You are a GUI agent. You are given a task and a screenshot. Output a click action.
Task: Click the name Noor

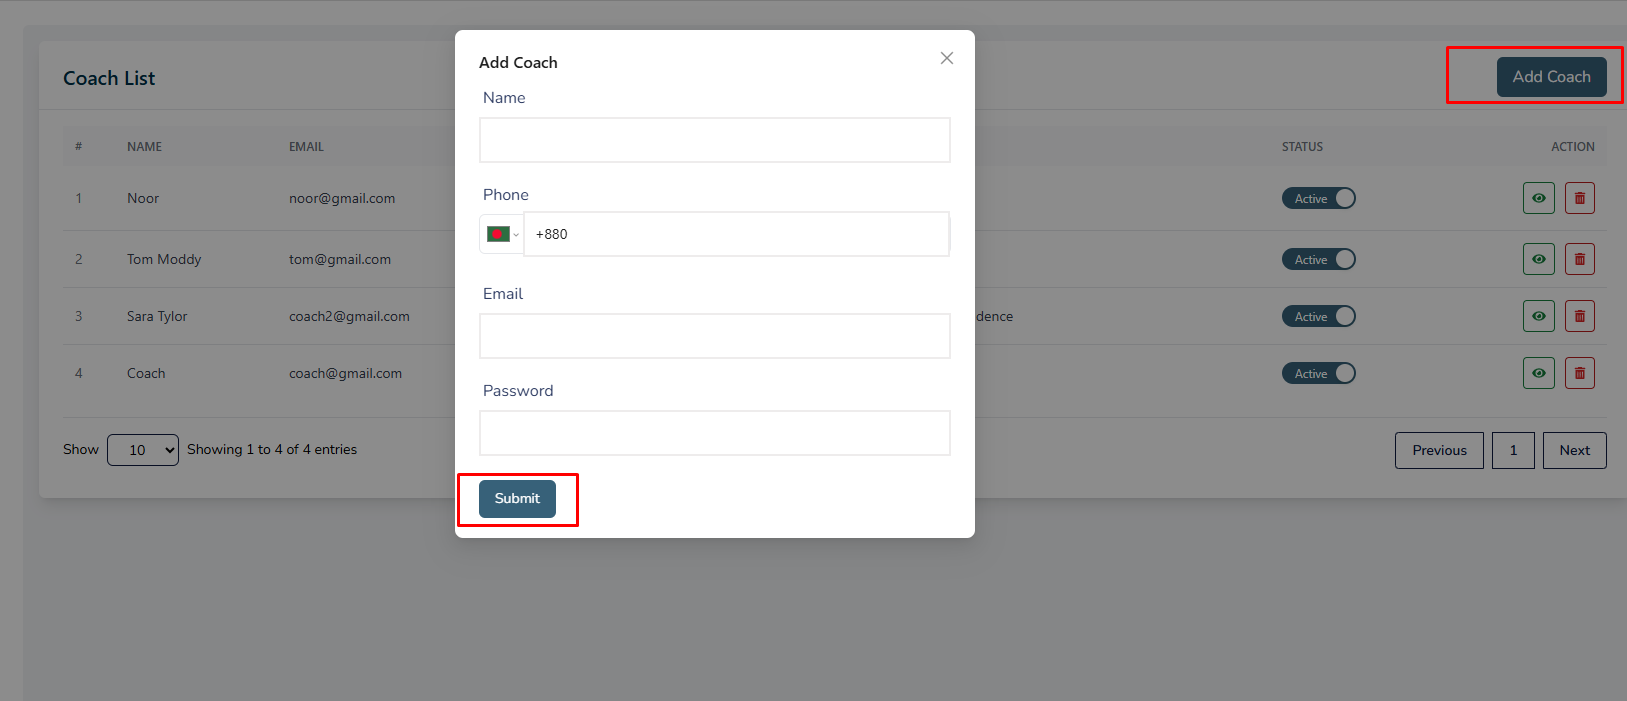click(143, 198)
